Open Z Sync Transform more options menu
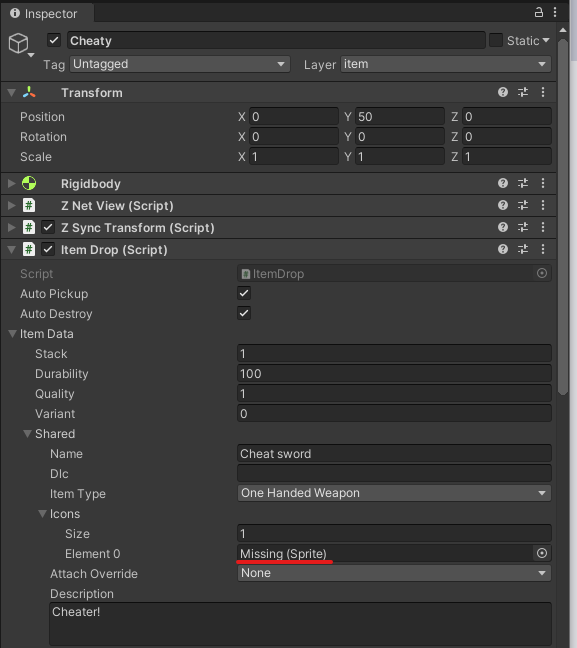 tap(543, 227)
